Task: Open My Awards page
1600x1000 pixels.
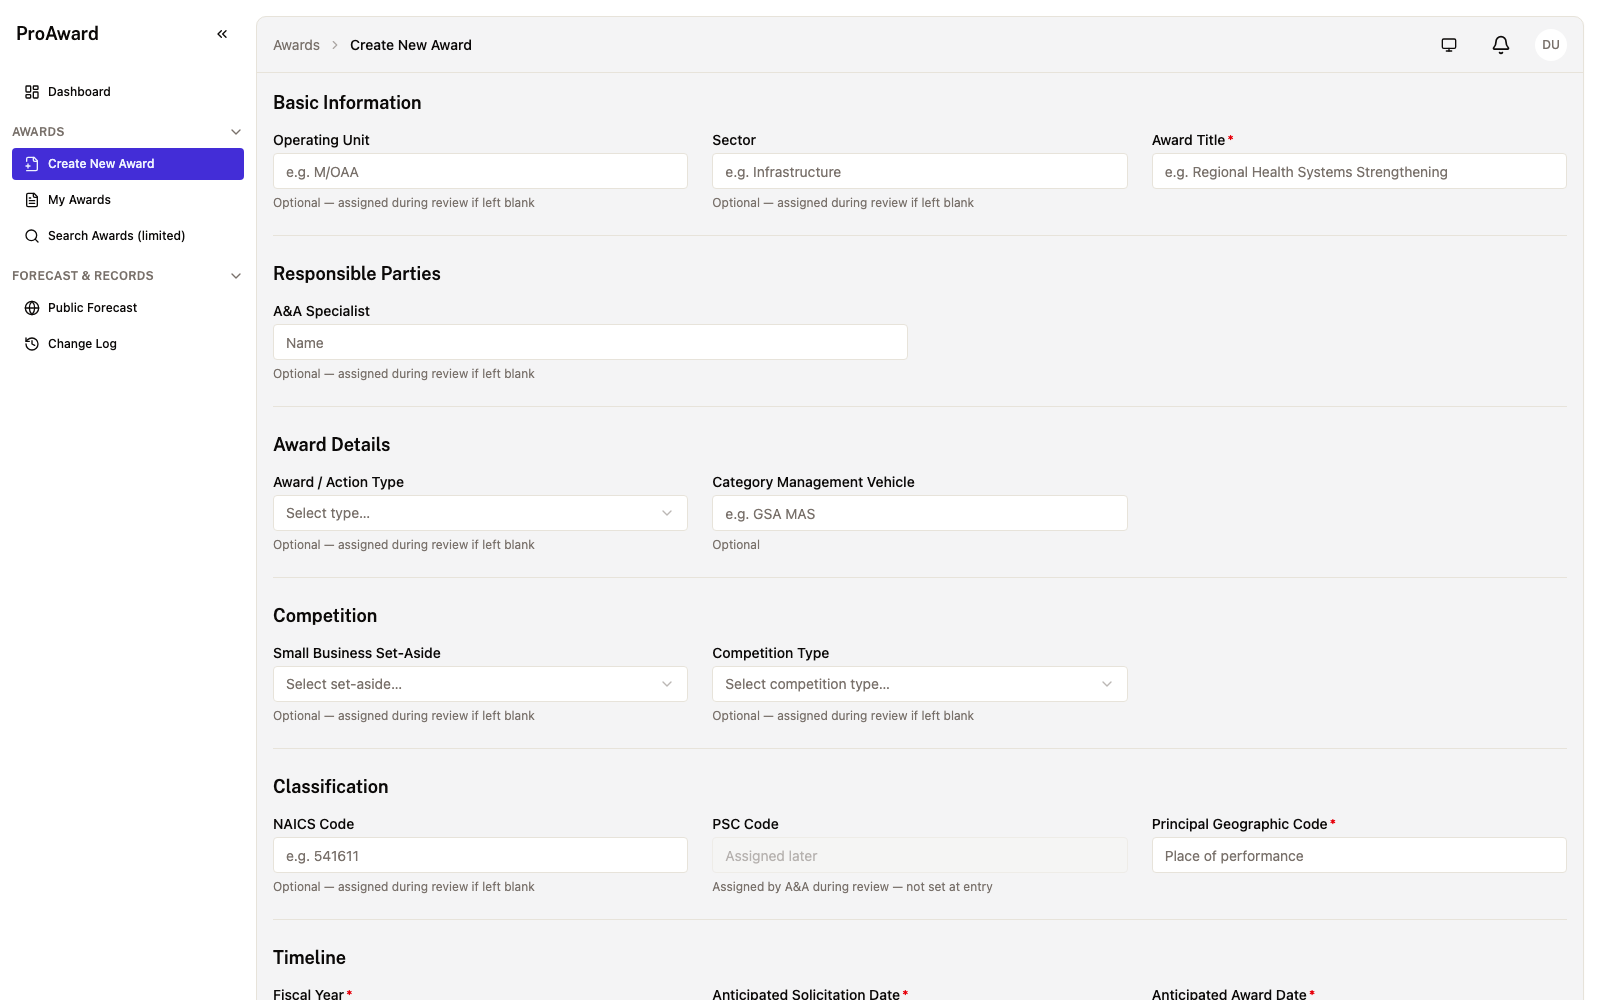Action: (x=128, y=200)
